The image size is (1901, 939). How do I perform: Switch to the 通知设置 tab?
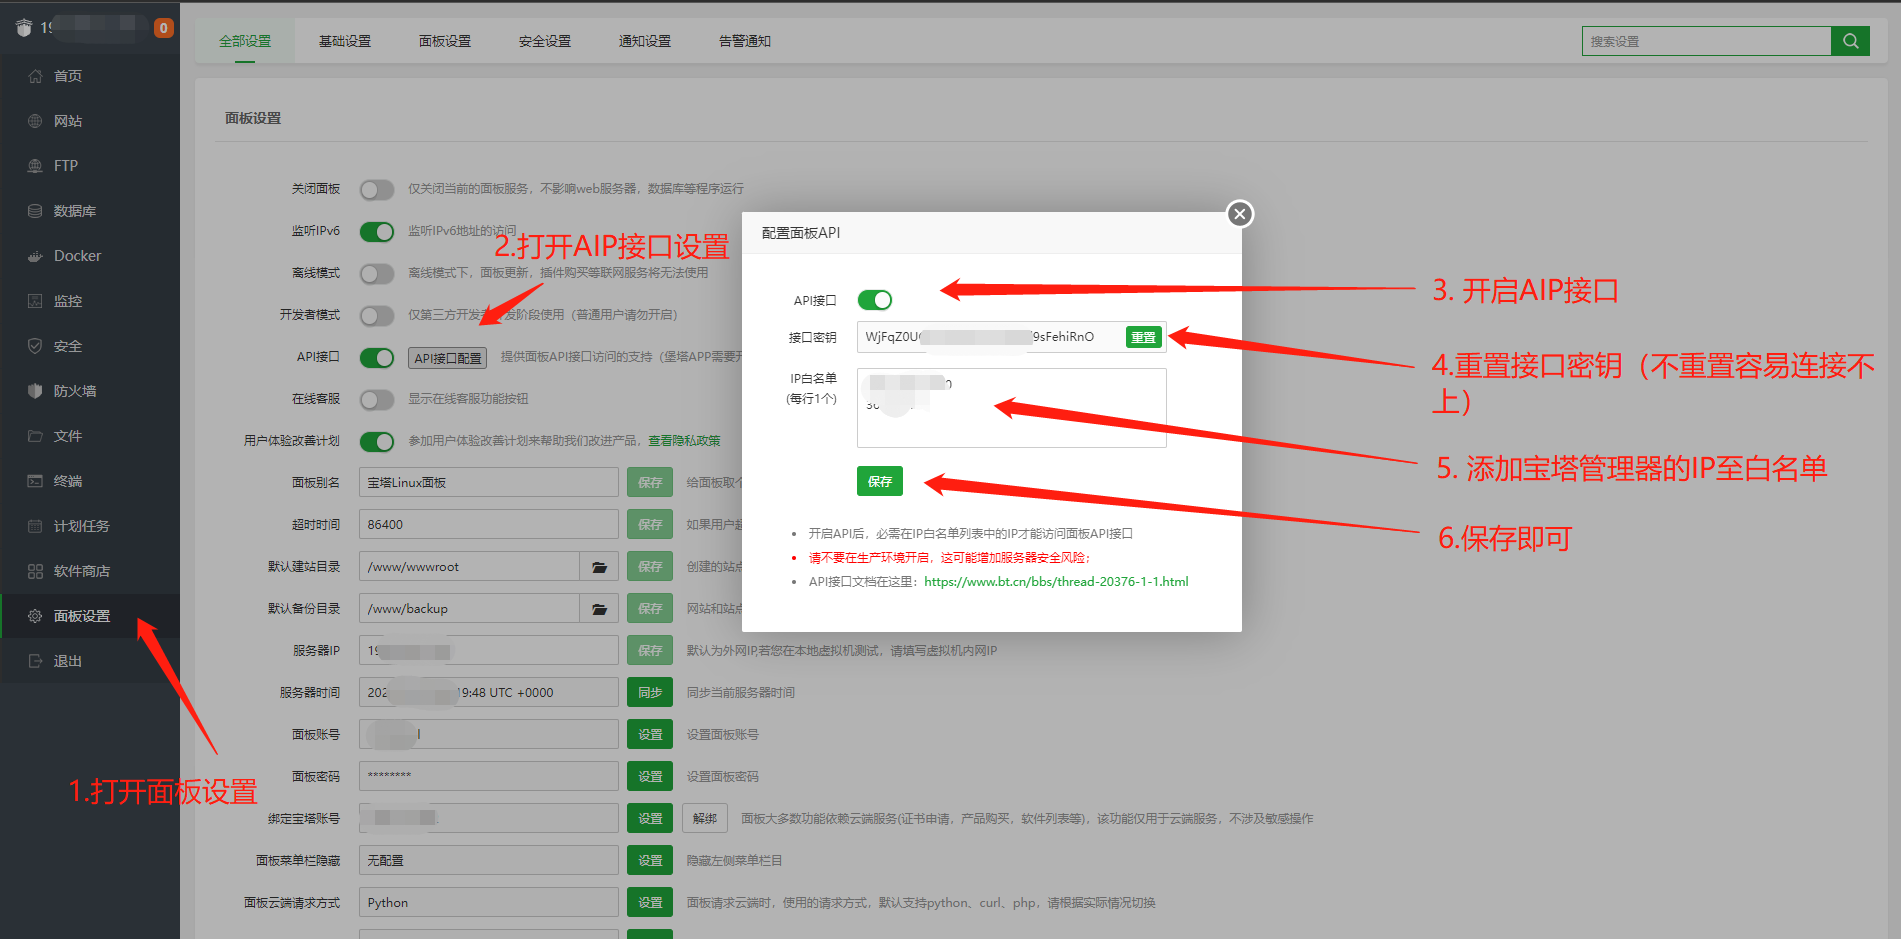coord(645,41)
